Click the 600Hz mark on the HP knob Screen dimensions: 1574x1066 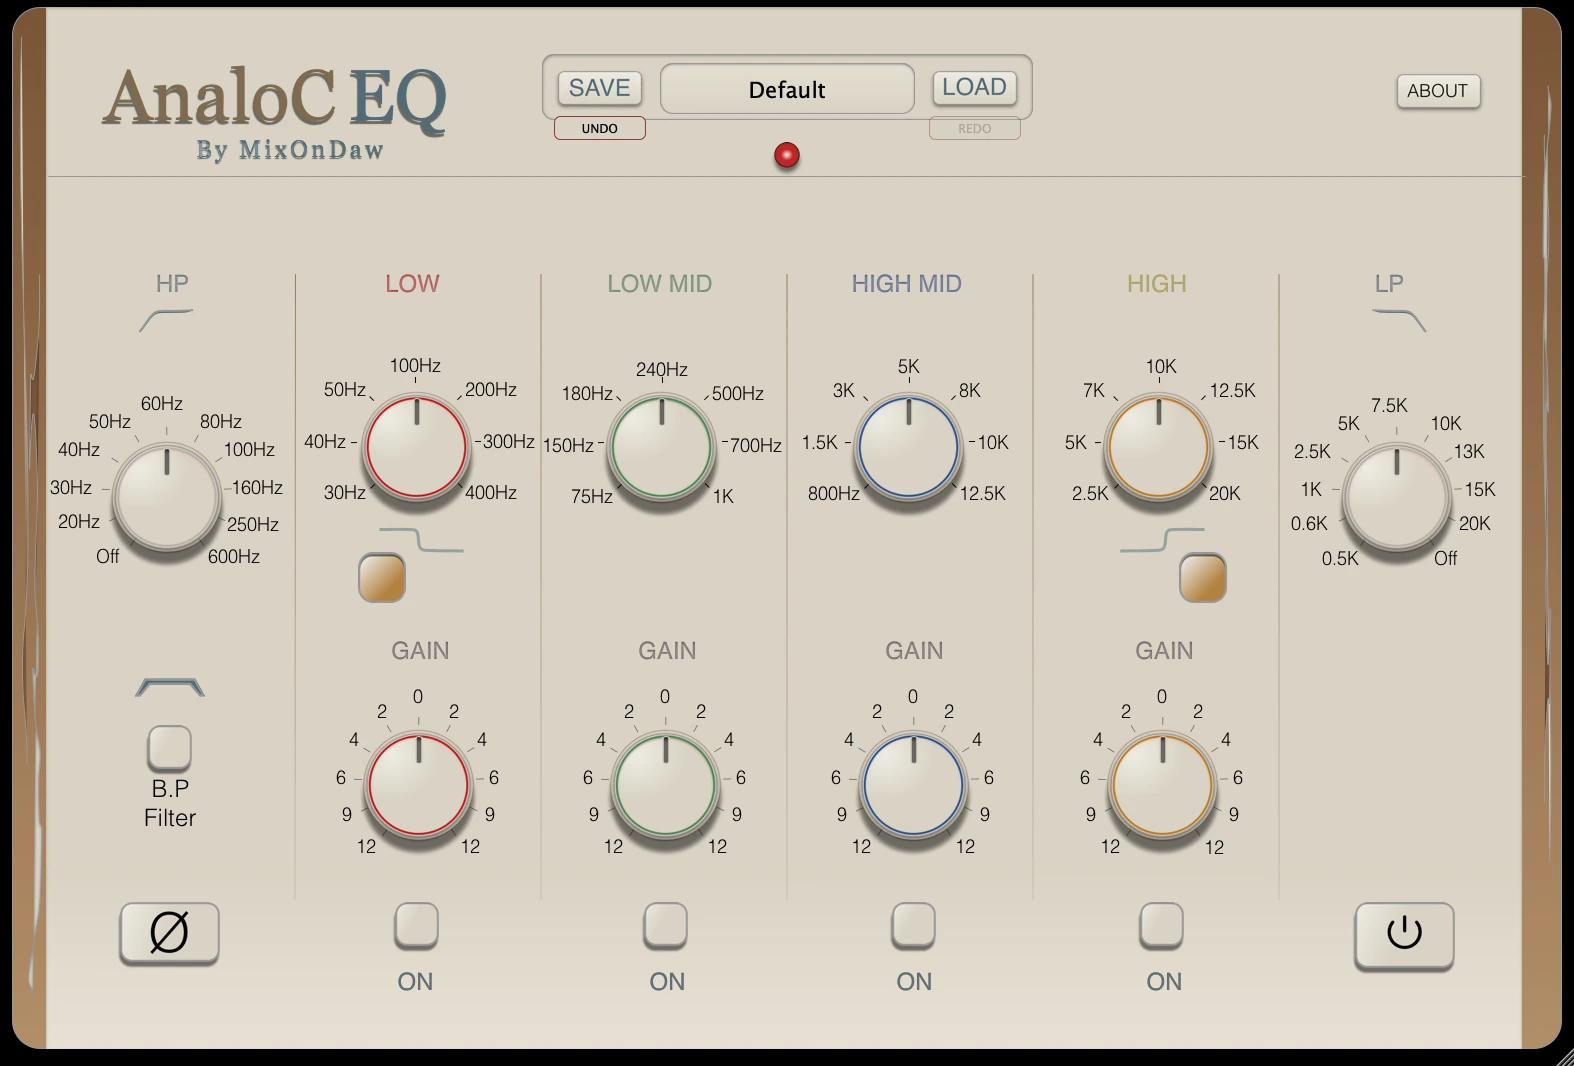click(234, 556)
